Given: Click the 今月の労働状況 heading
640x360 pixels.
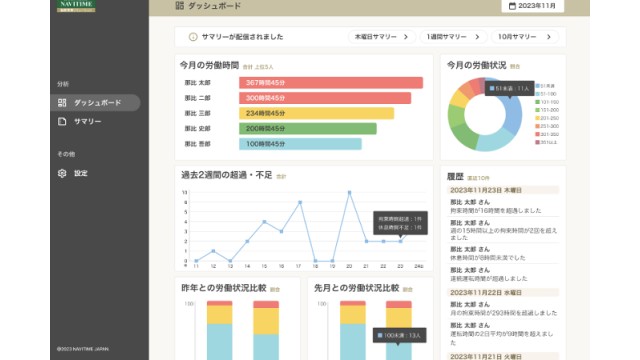Looking at the screenshot, I should coord(476,65).
